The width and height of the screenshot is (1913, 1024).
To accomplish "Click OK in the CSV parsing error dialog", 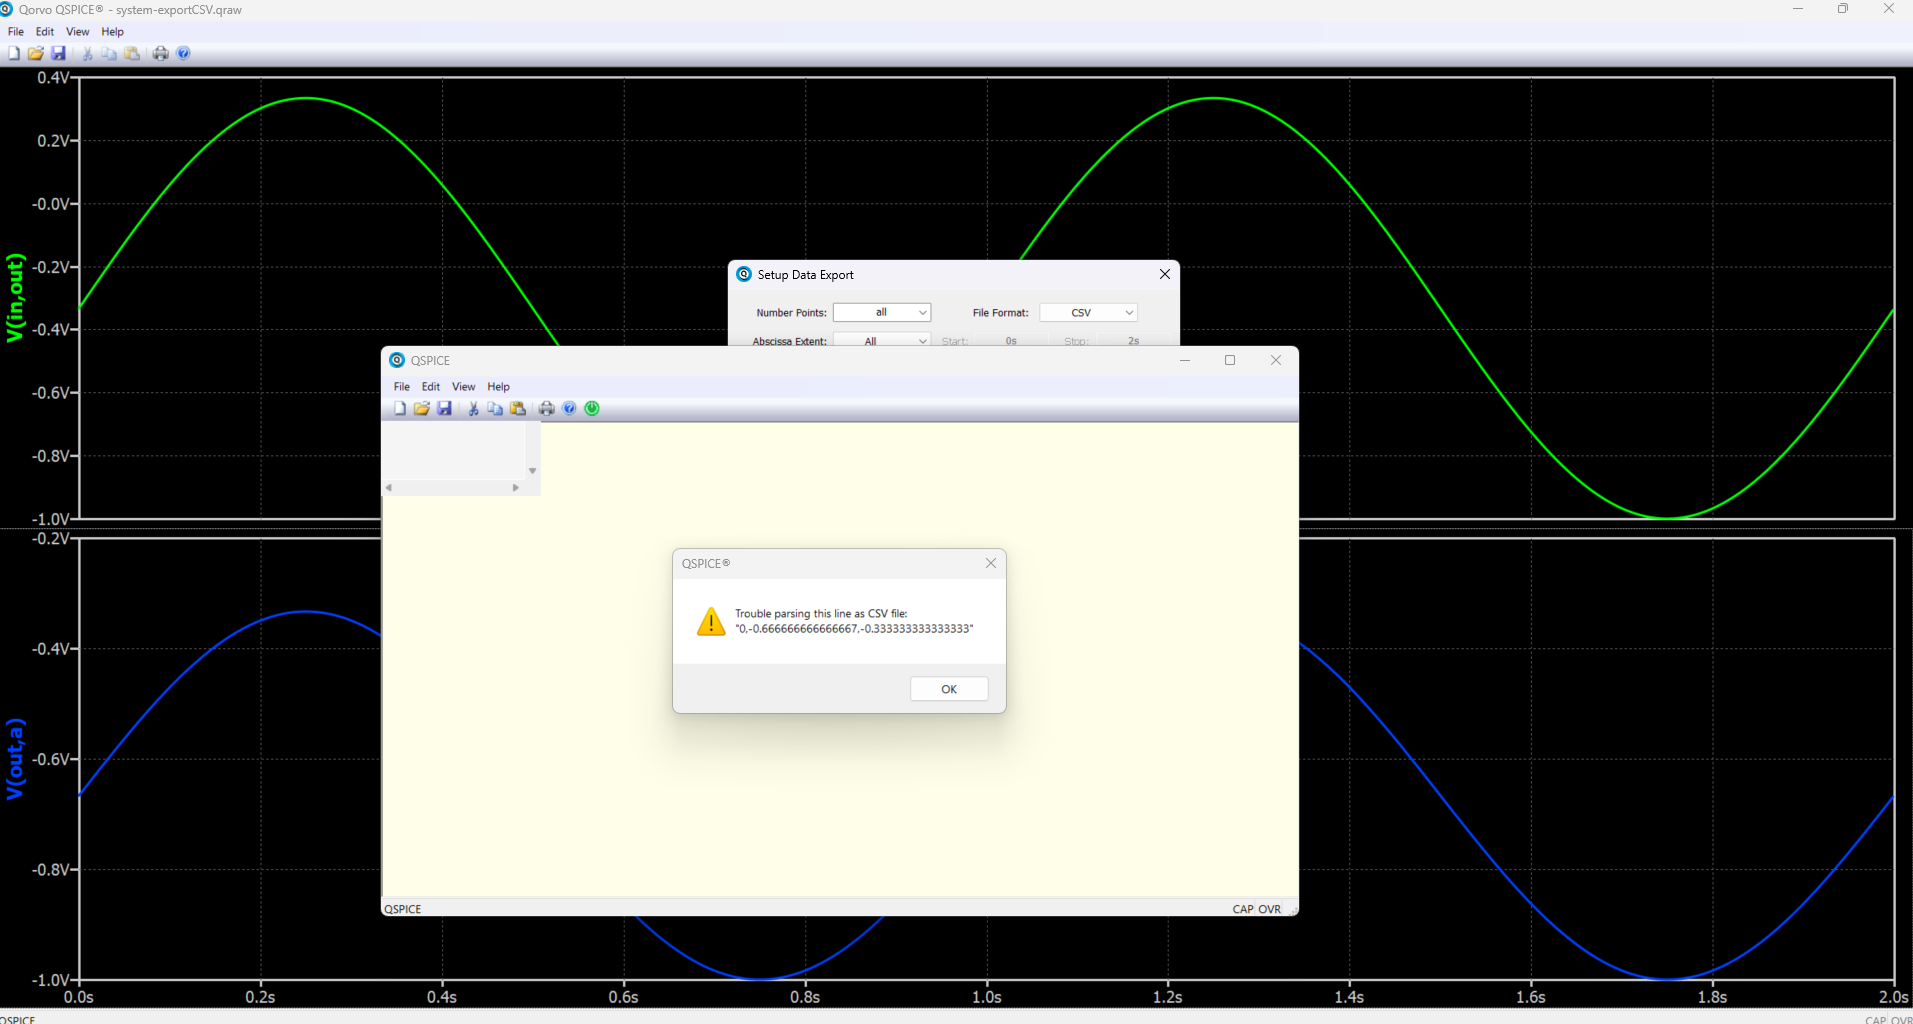I will click(x=949, y=689).
